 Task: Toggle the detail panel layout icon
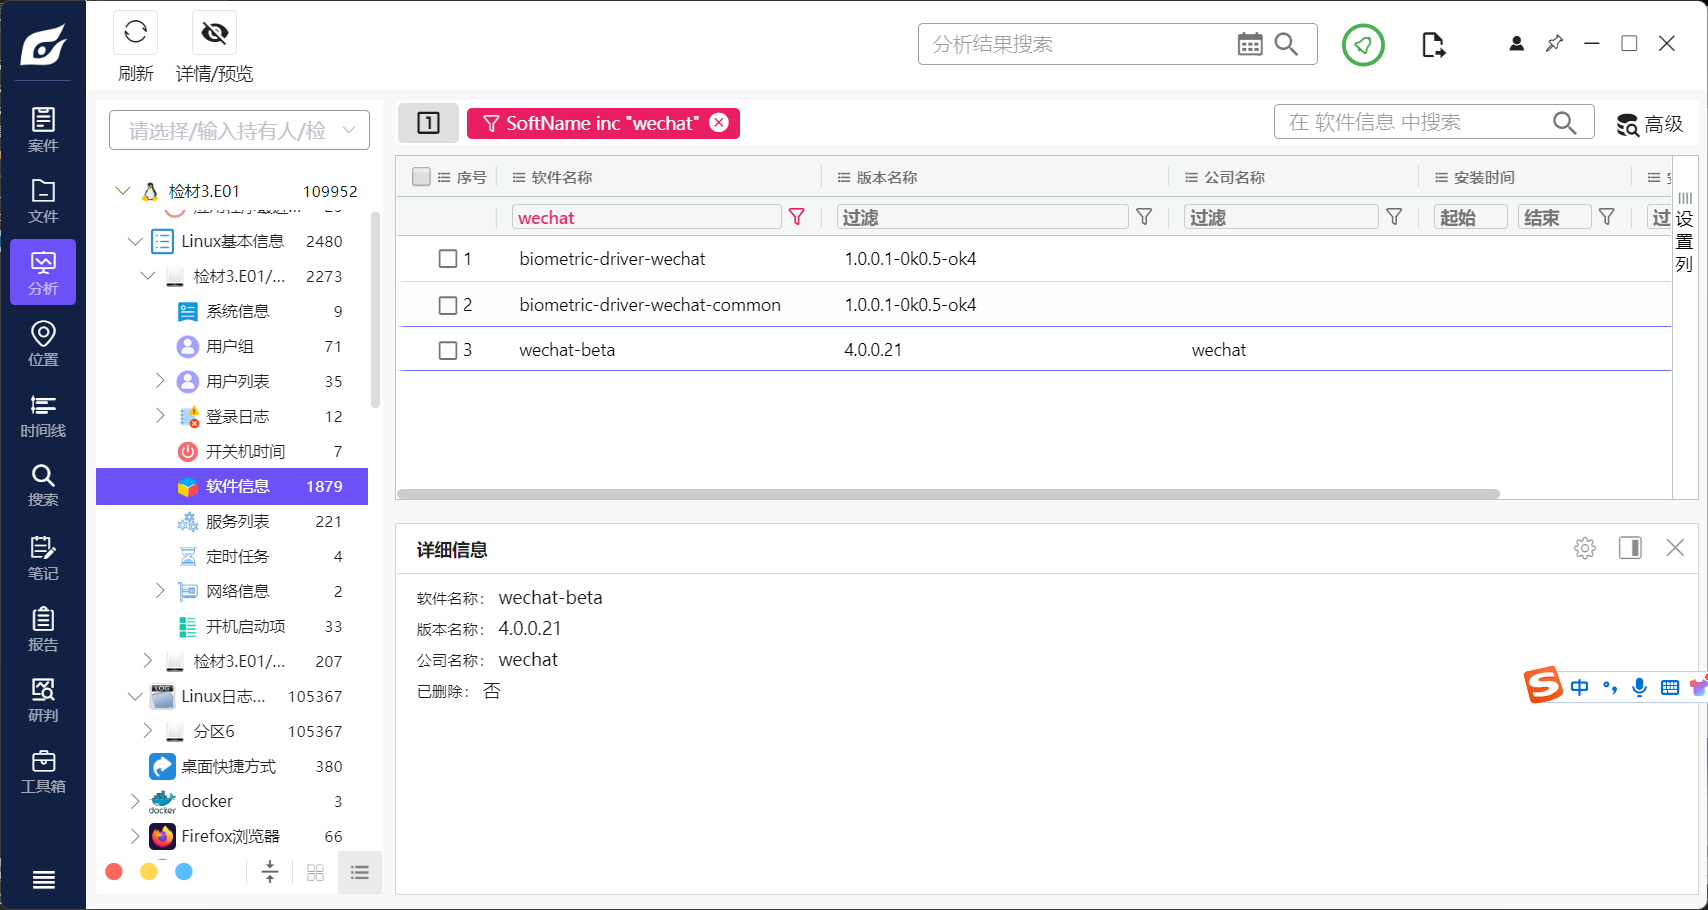(1630, 548)
